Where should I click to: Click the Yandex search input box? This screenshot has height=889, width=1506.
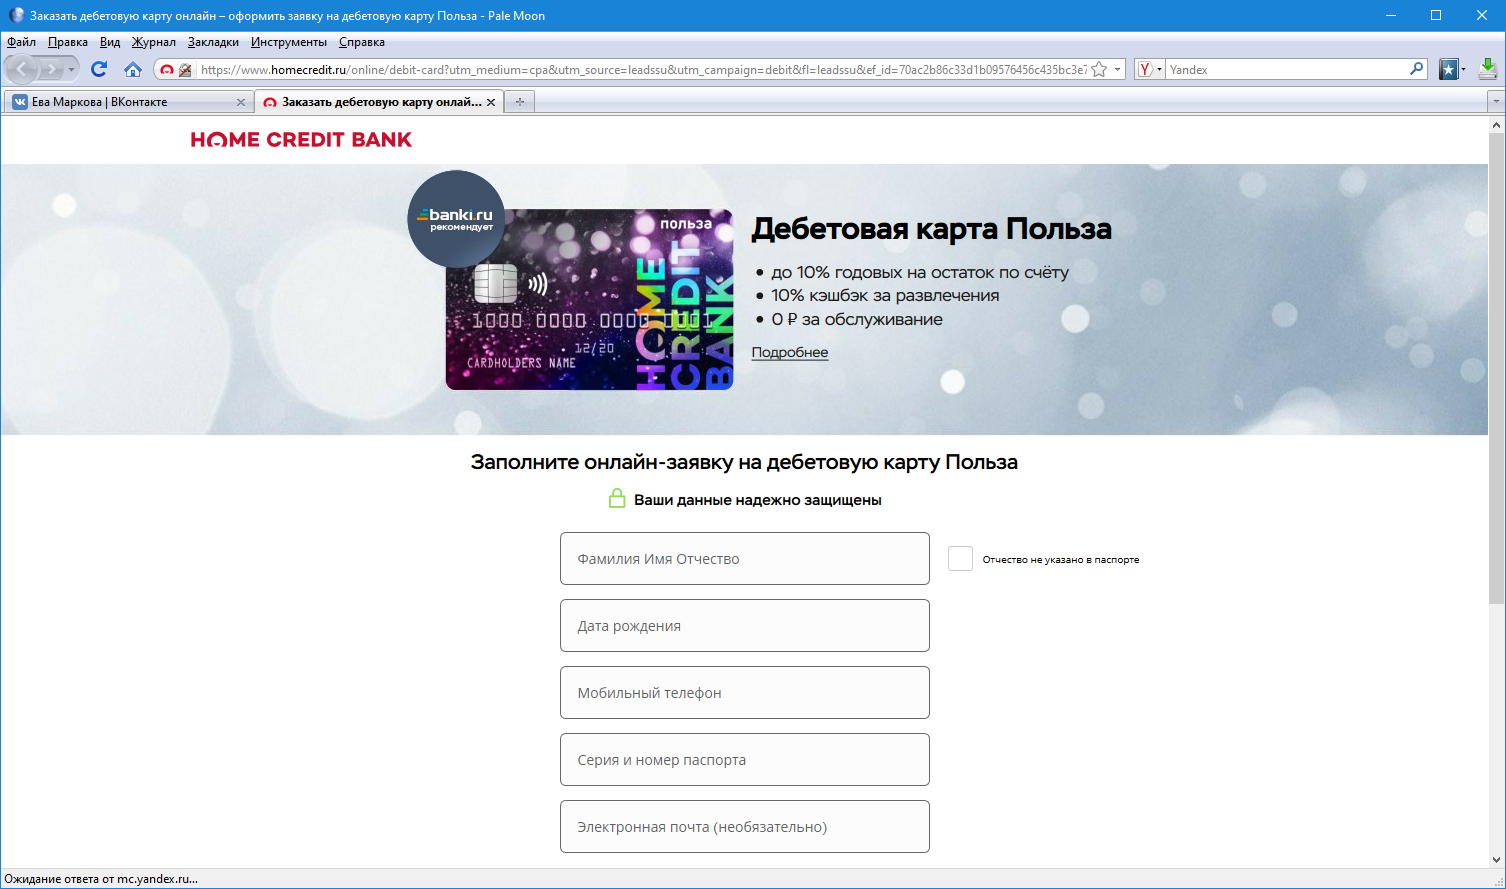[x=1287, y=70]
